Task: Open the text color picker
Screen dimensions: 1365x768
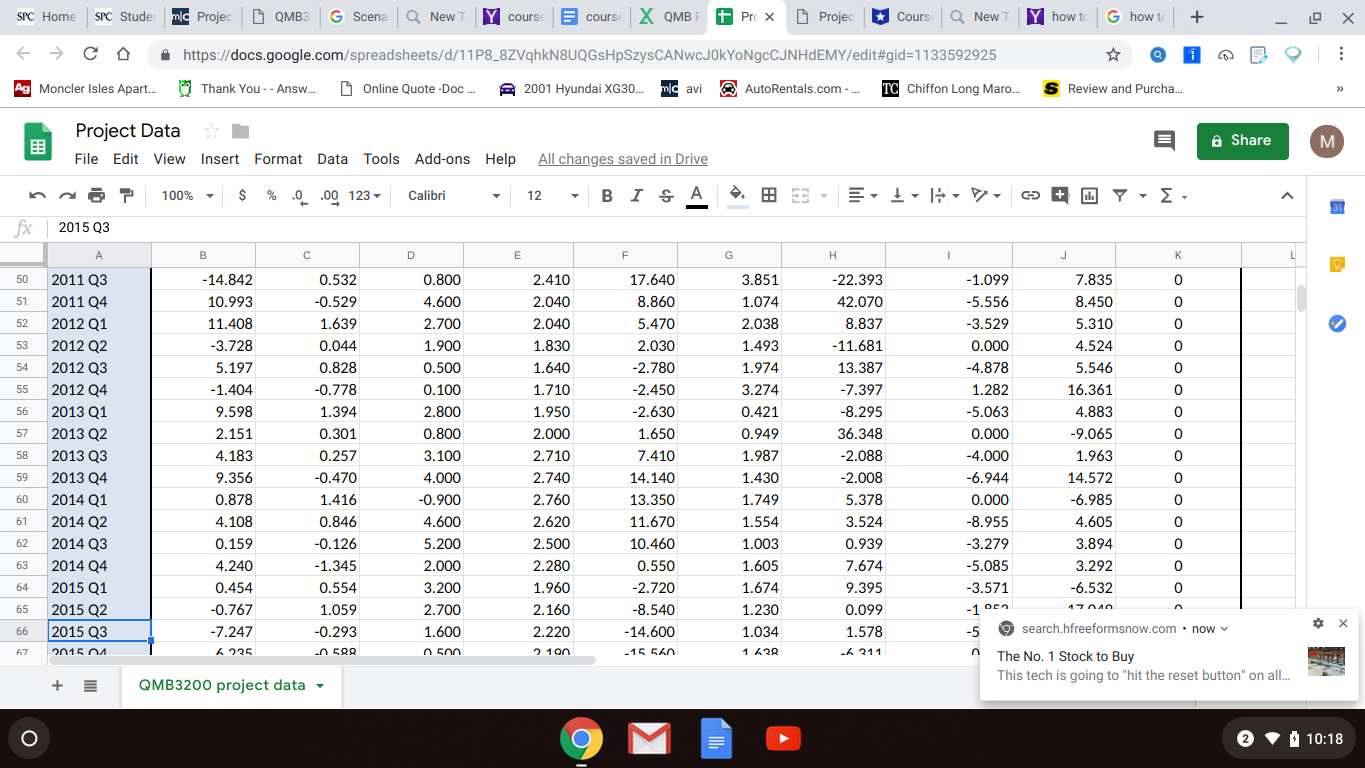Action: 697,196
